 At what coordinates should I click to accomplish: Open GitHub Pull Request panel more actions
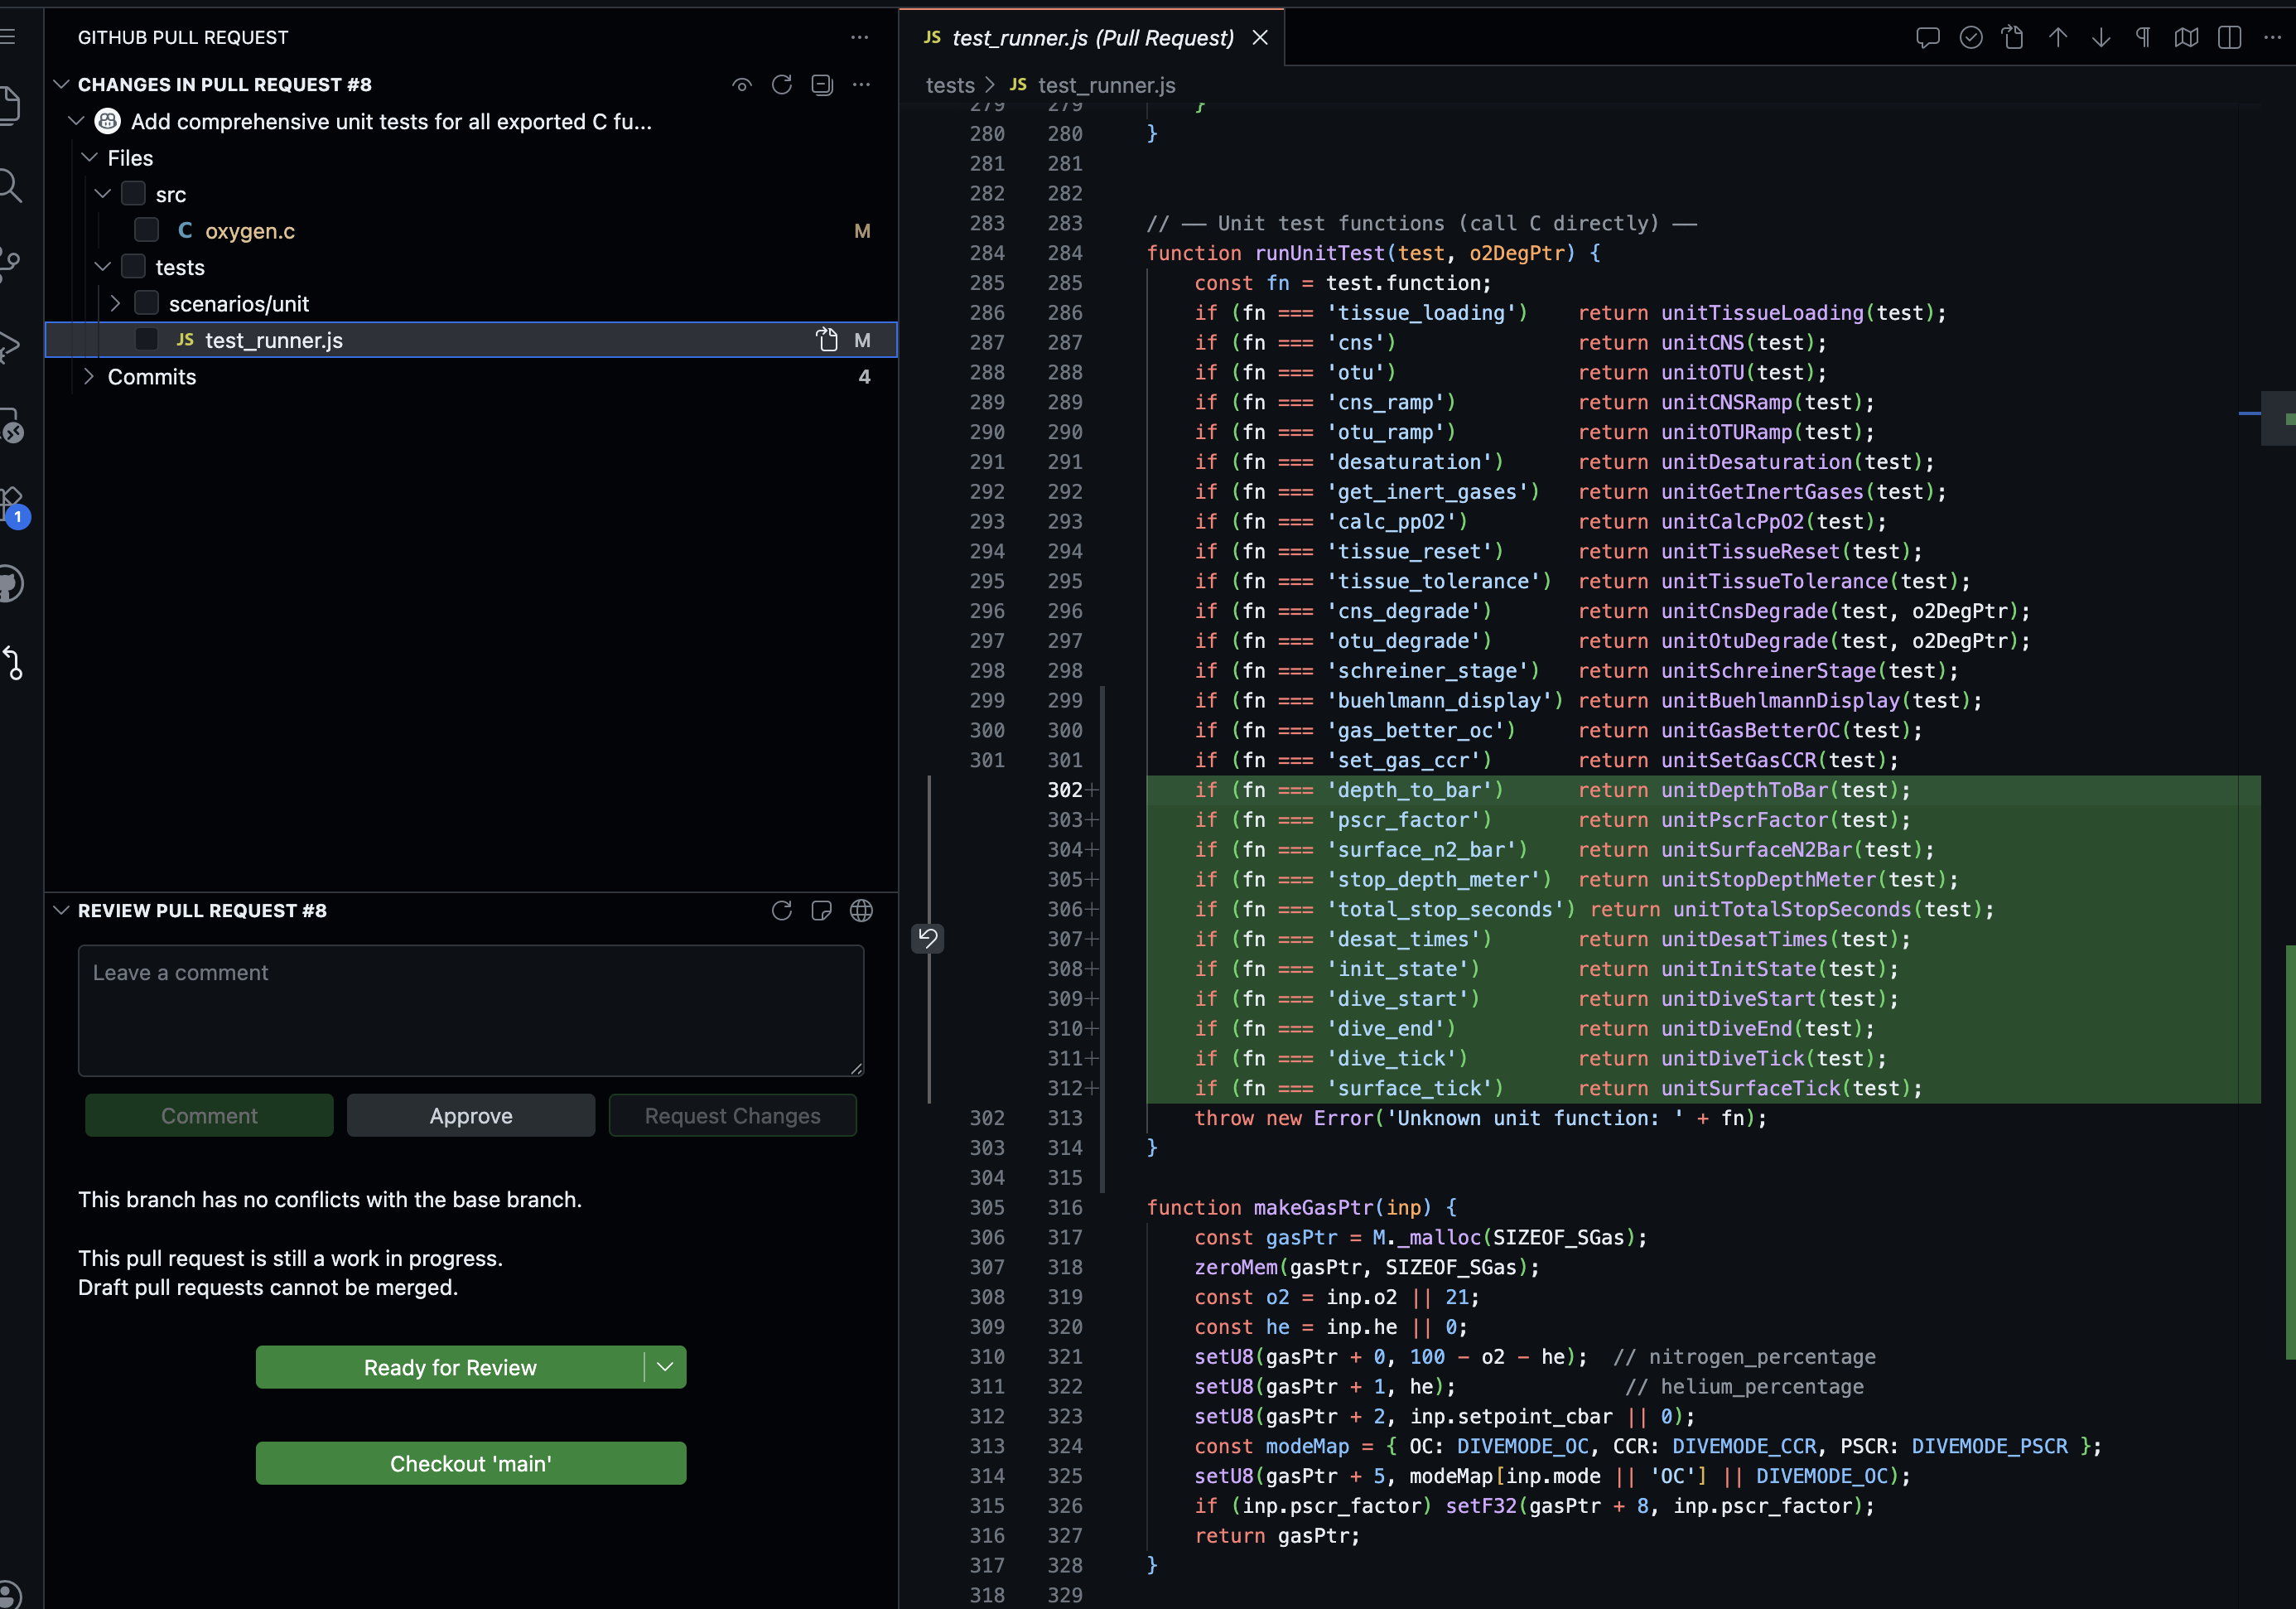pos(860,38)
